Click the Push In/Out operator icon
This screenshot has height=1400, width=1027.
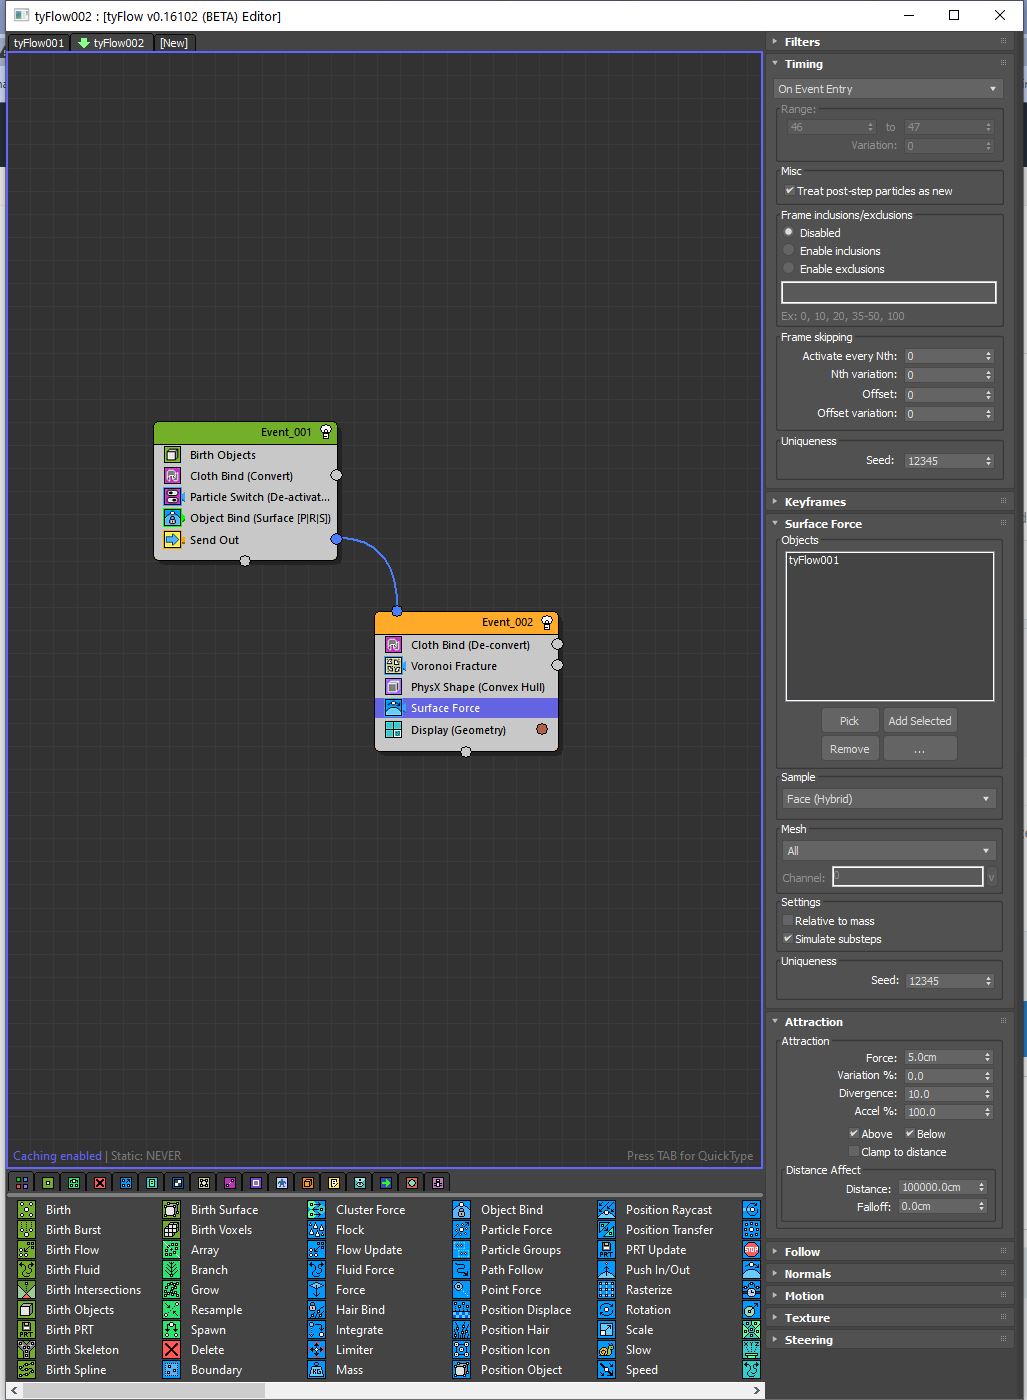(x=606, y=1270)
